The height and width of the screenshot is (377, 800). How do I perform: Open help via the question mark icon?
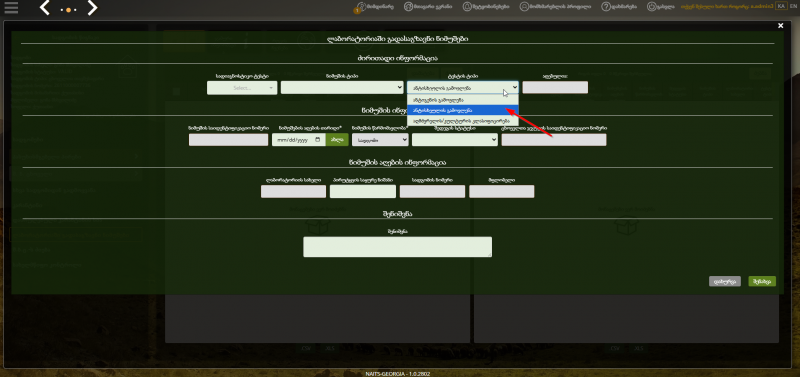(x=619, y=7)
